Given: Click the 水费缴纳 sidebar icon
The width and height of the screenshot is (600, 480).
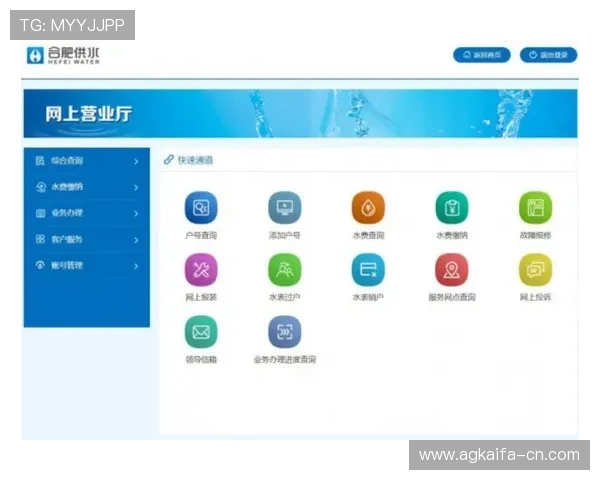Looking at the screenshot, I should coord(41,187).
